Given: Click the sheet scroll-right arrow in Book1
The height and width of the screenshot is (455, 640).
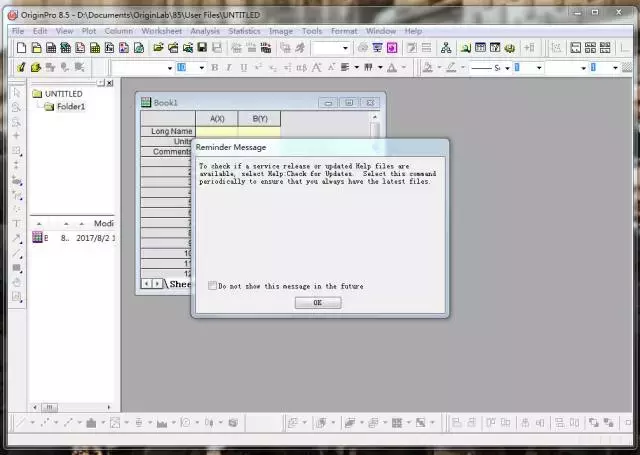Looking at the screenshot, I should [x=157, y=283].
